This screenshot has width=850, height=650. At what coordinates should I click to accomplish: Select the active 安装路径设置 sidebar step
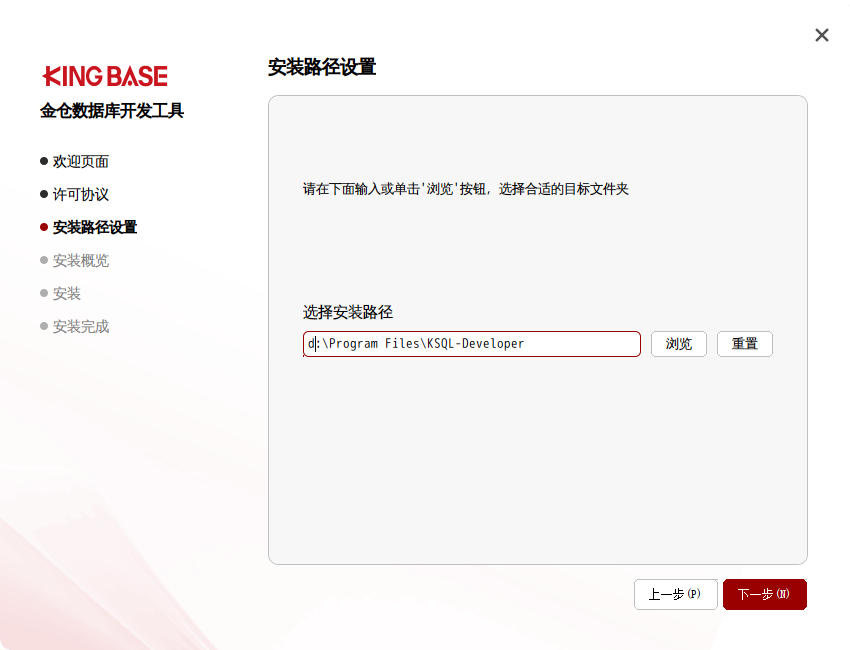pyautogui.click(x=94, y=227)
